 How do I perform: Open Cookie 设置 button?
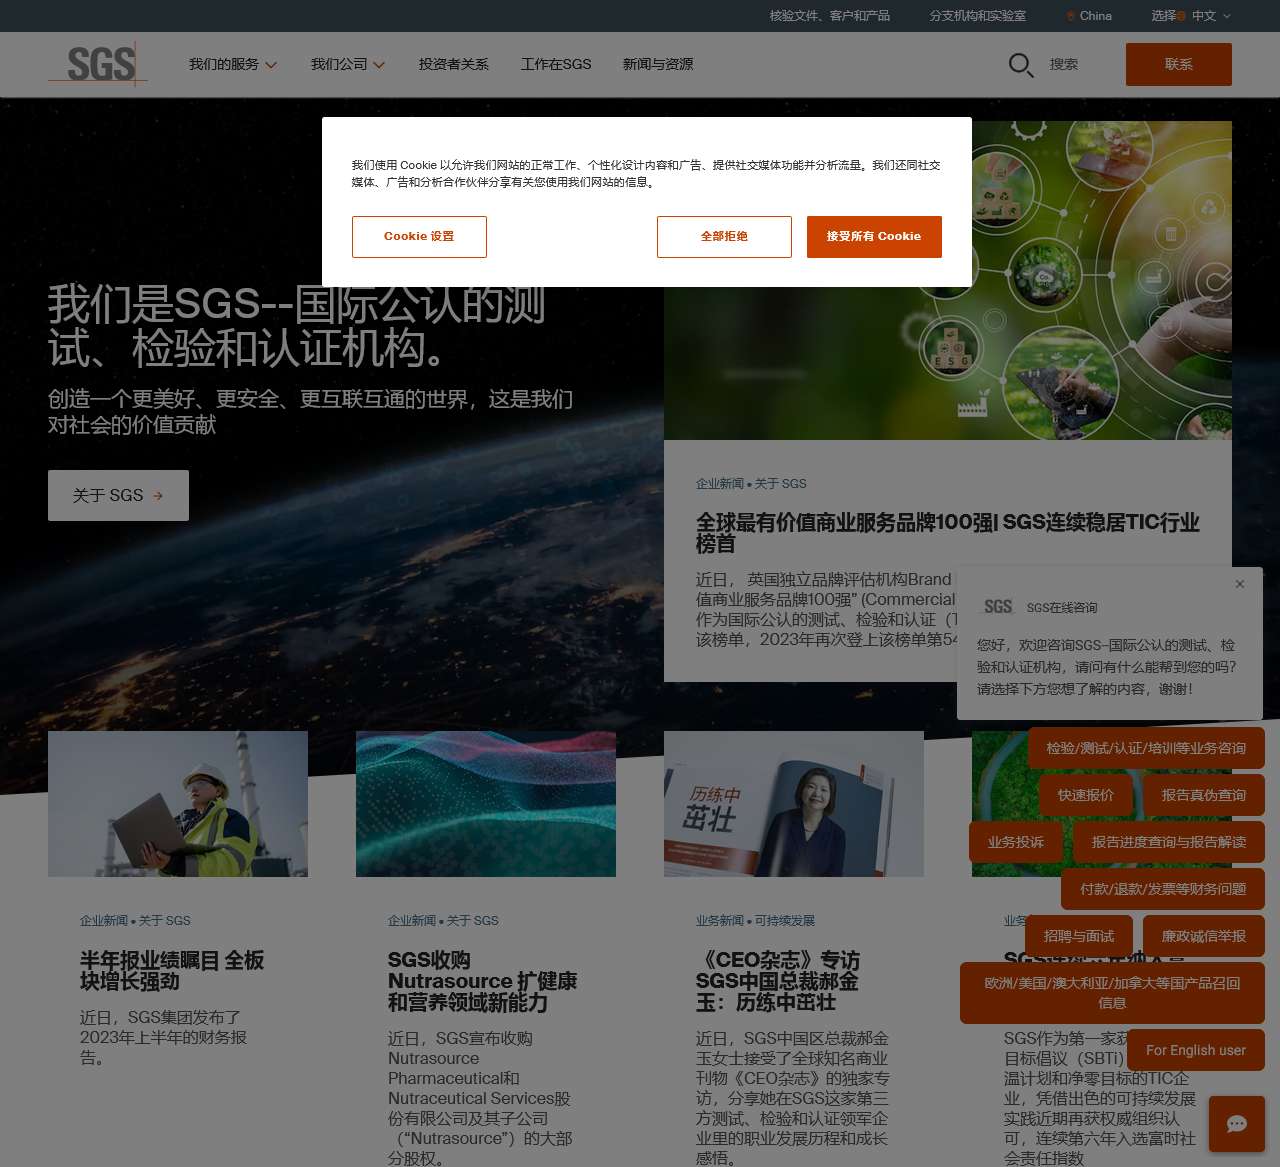pyautogui.click(x=419, y=237)
